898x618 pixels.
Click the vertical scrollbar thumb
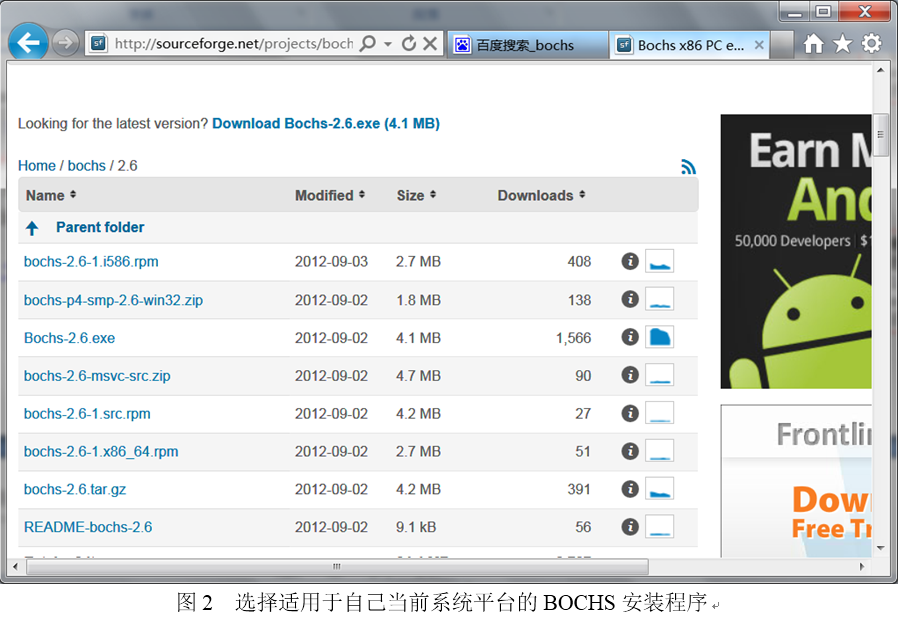coord(880,135)
